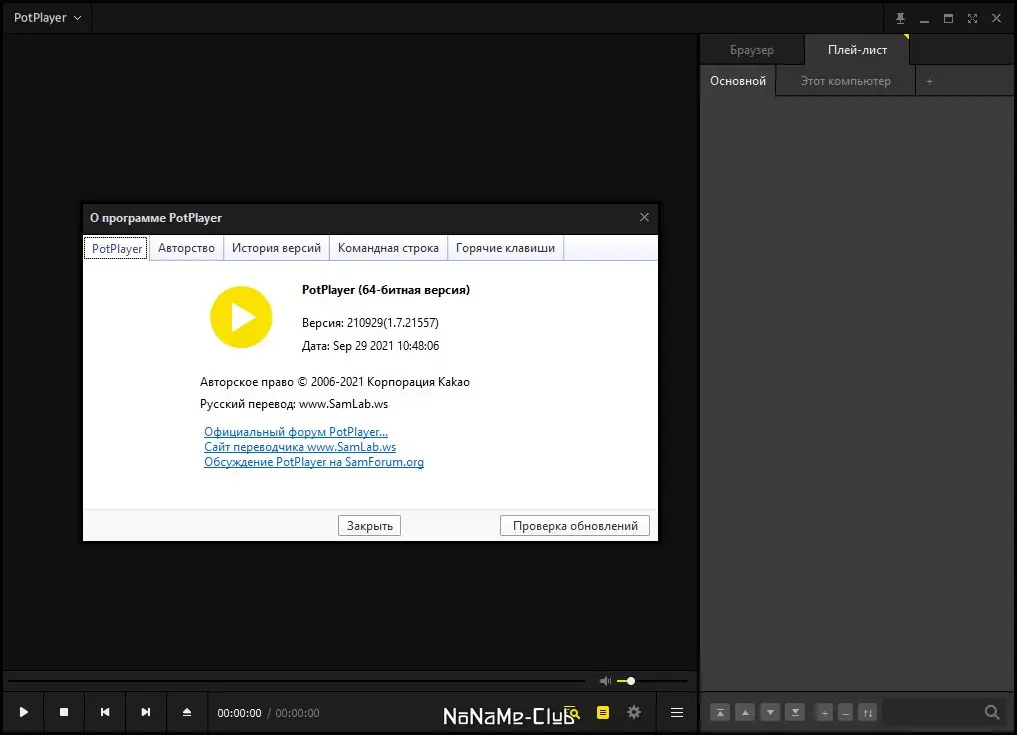Click the yellow PotPlayer logo in the About dialog
1017x735 pixels.
click(241, 317)
